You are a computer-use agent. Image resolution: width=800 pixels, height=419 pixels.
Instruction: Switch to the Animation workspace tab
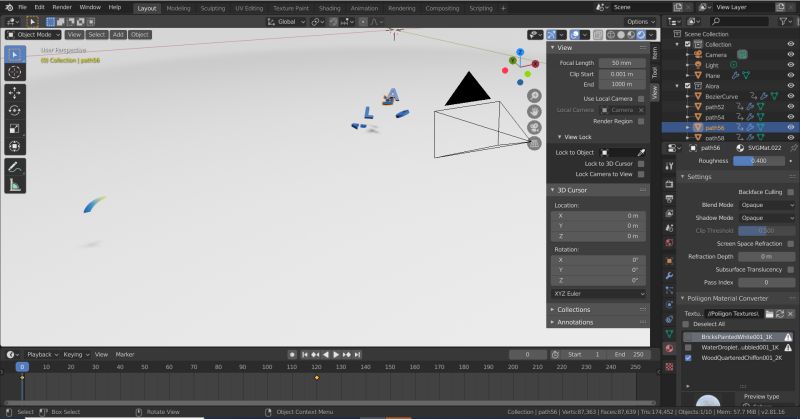pyautogui.click(x=364, y=8)
